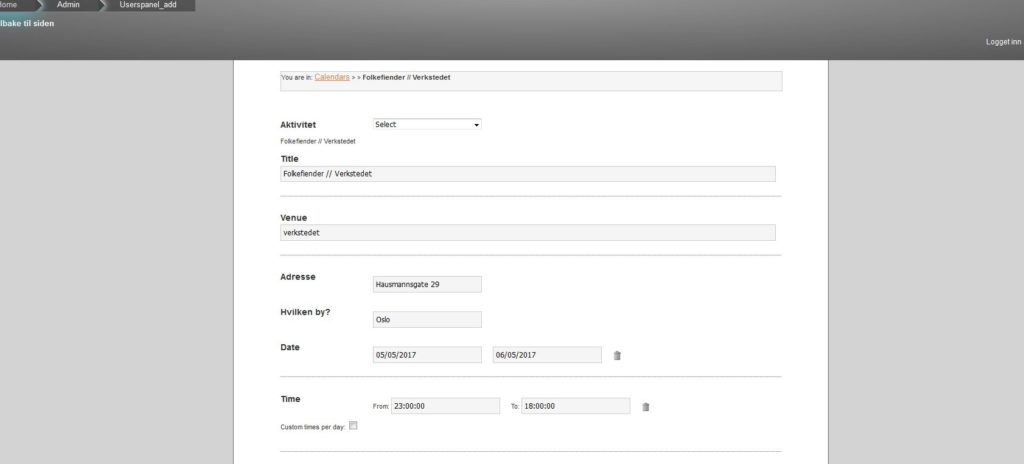The height and width of the screenshot is (464, 1024).
Task: Click the end date field 06/05/2017
Action: coord(547,355)
